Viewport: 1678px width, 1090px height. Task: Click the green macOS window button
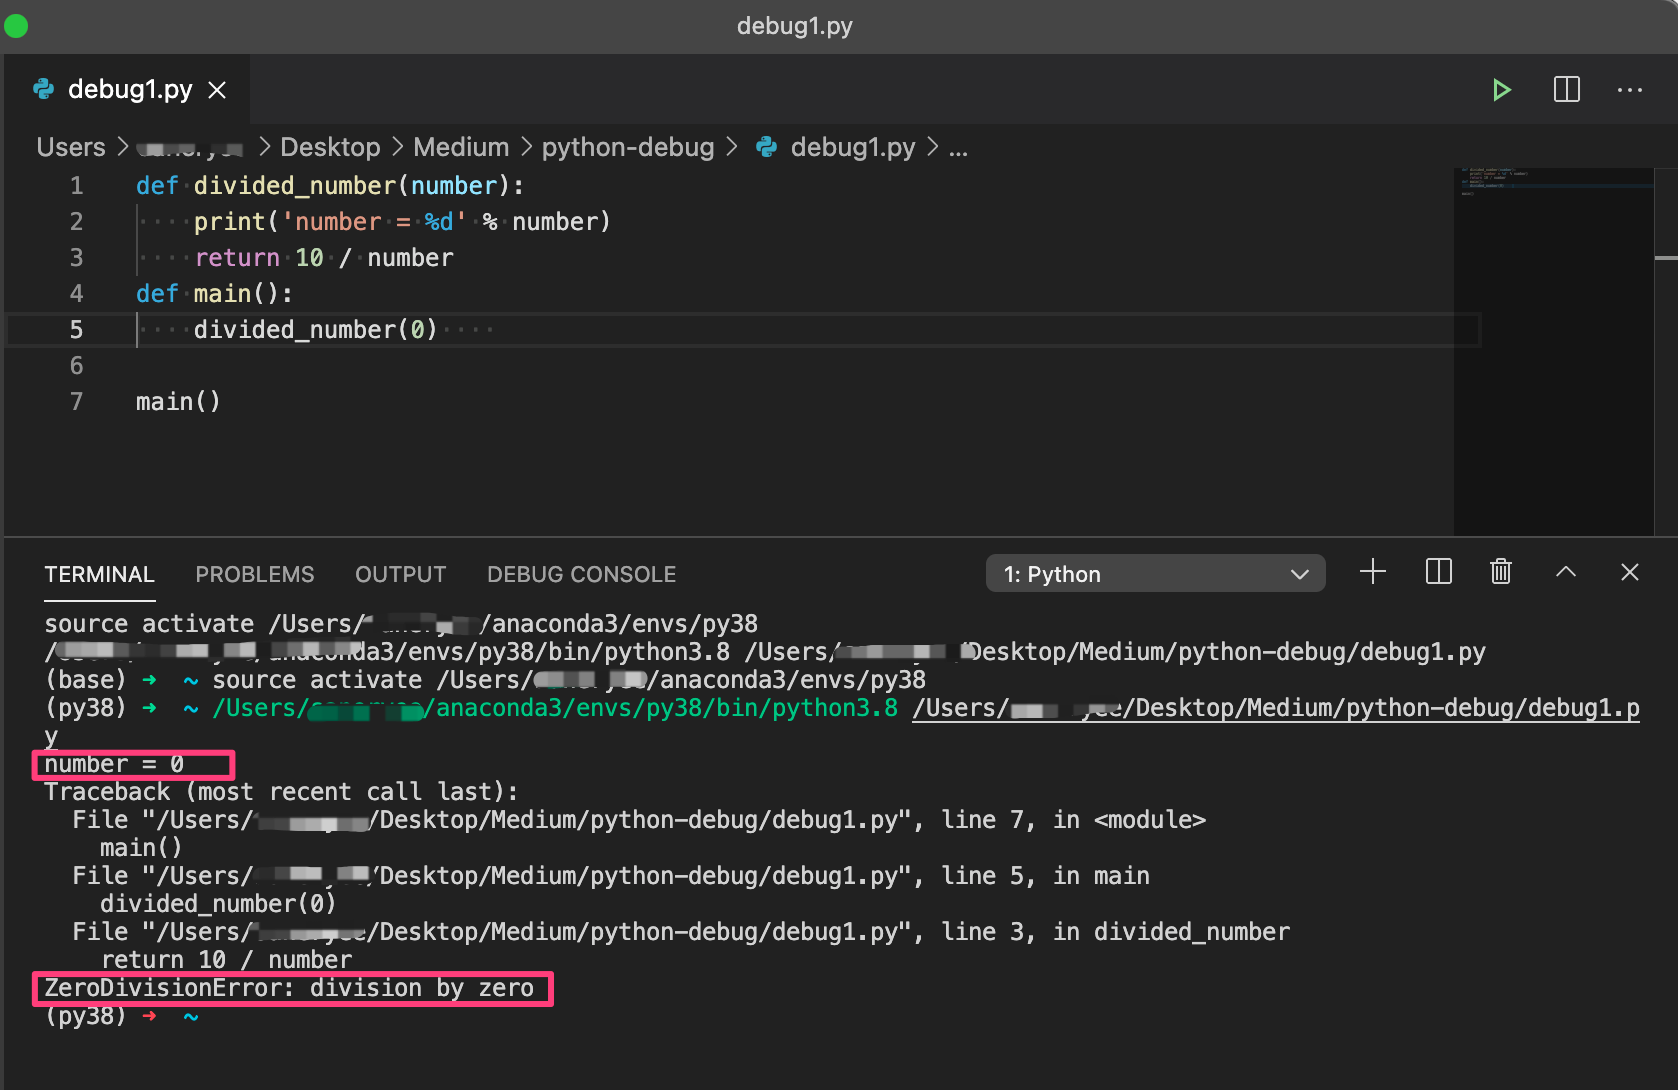click(x=16, y=26)
